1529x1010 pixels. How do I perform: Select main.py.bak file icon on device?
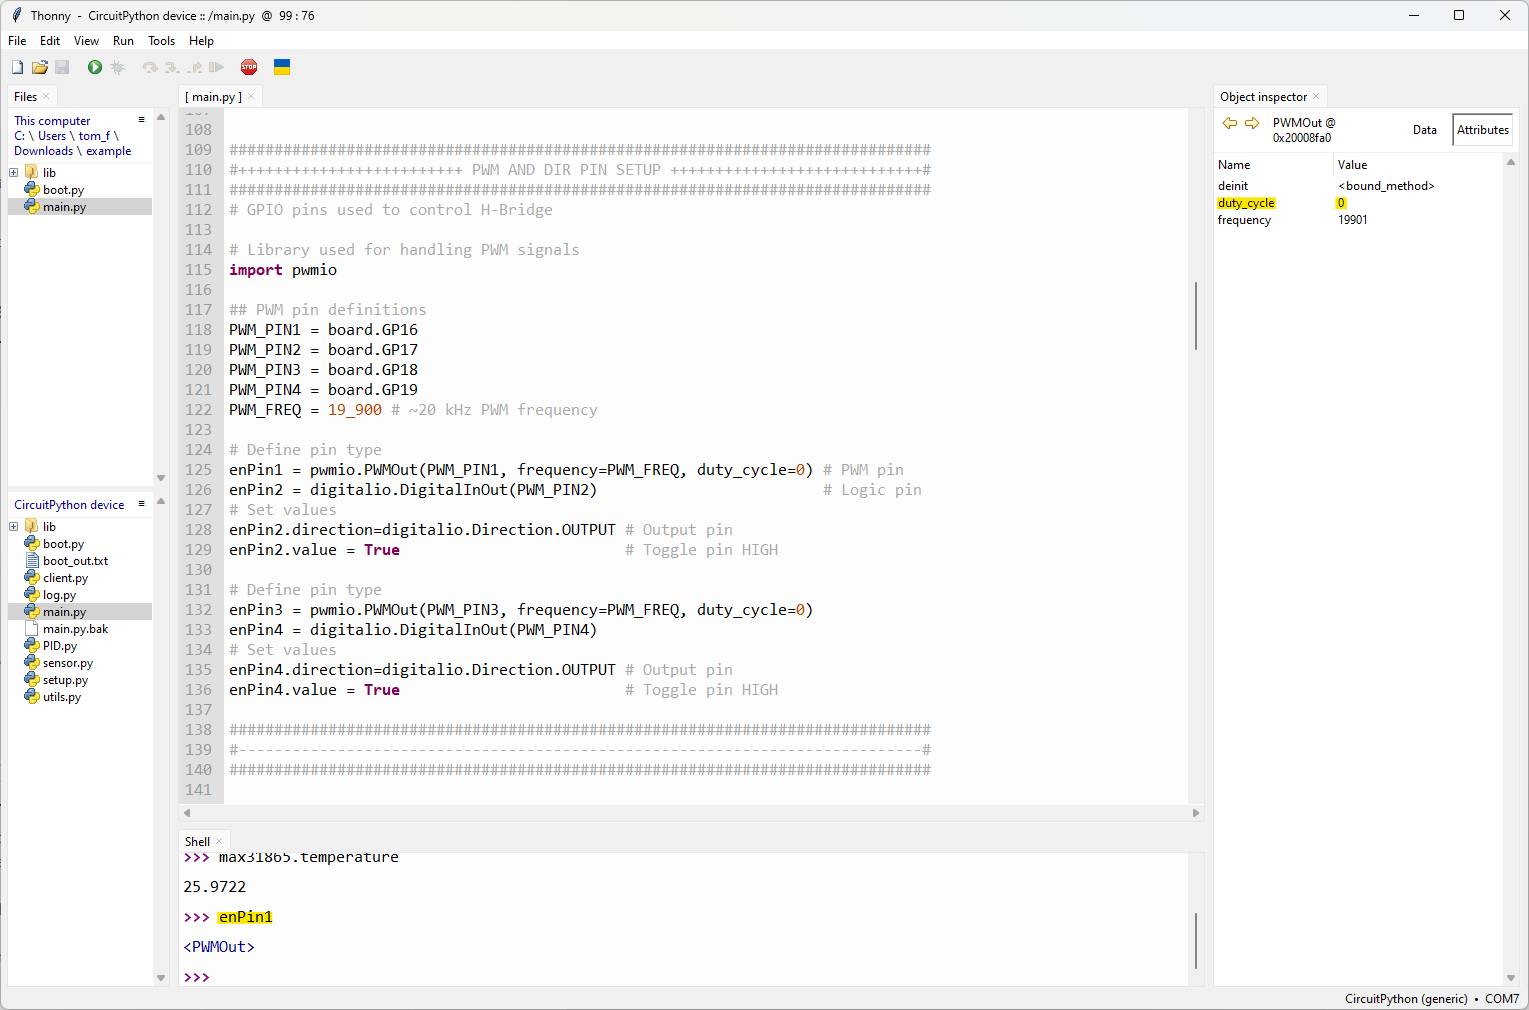pyautogui.click(x=32, y=629)
